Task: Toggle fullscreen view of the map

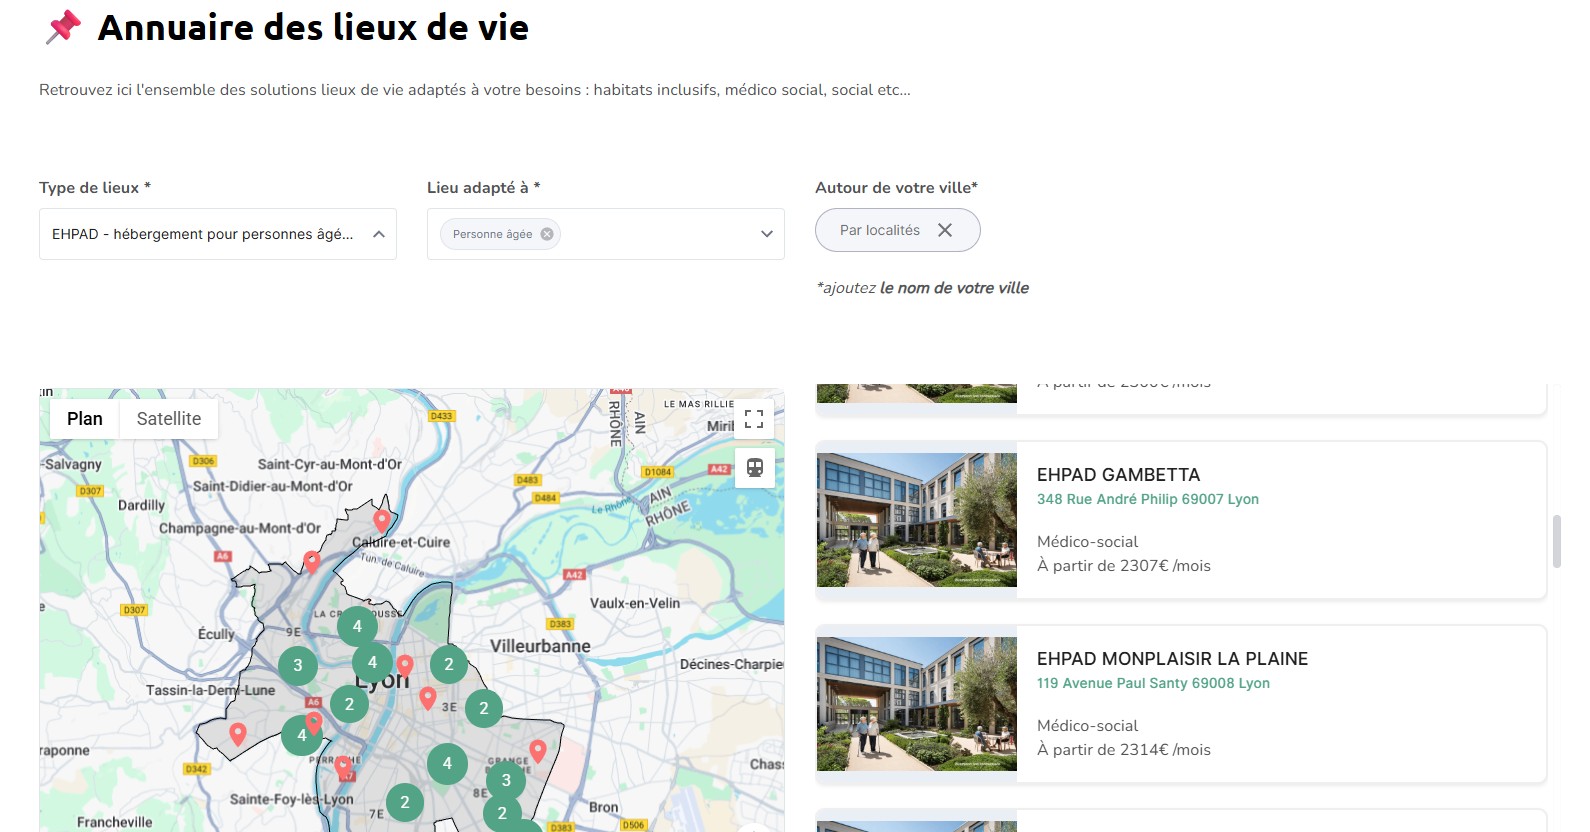Action: tap(754, 419)
